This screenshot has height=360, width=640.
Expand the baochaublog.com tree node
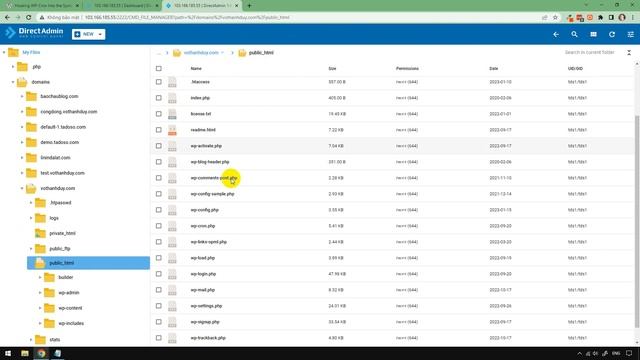coord(22,96)
